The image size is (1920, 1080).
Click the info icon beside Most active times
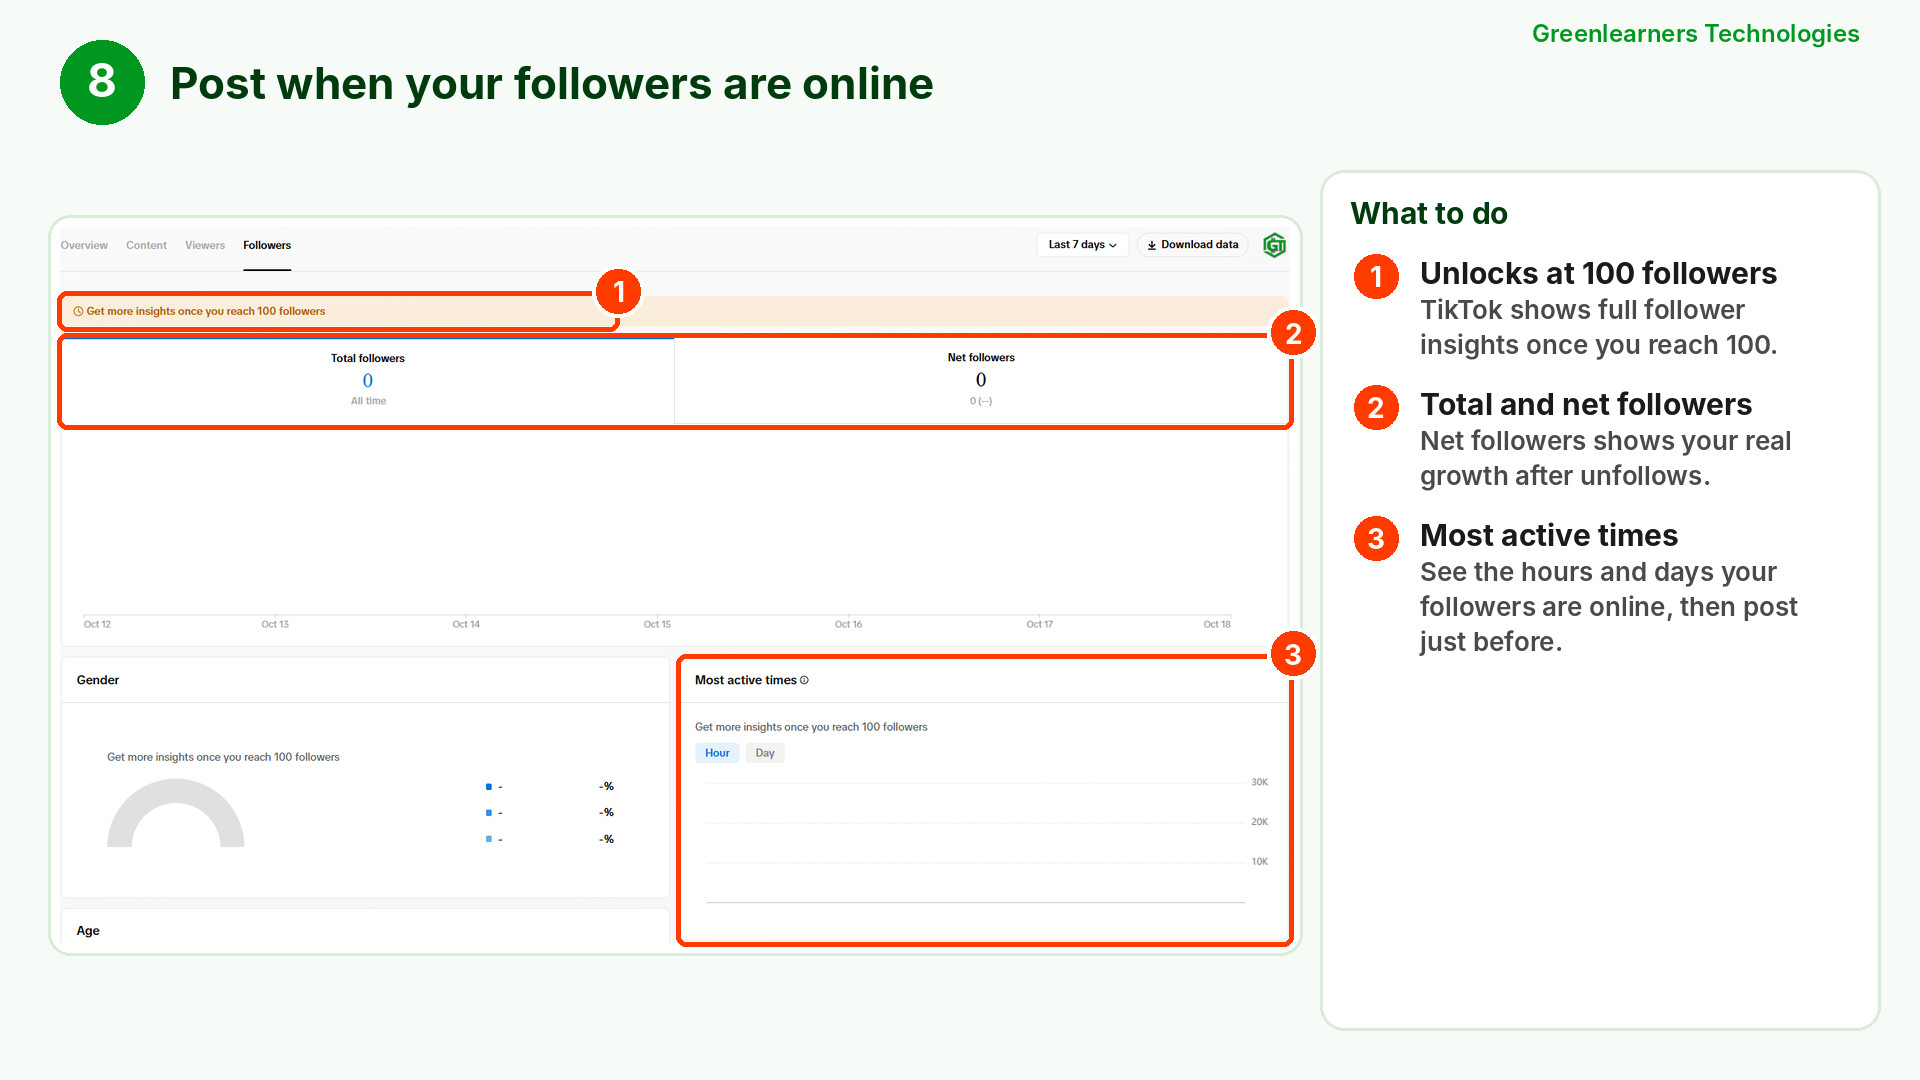click(x=804, y=680)
